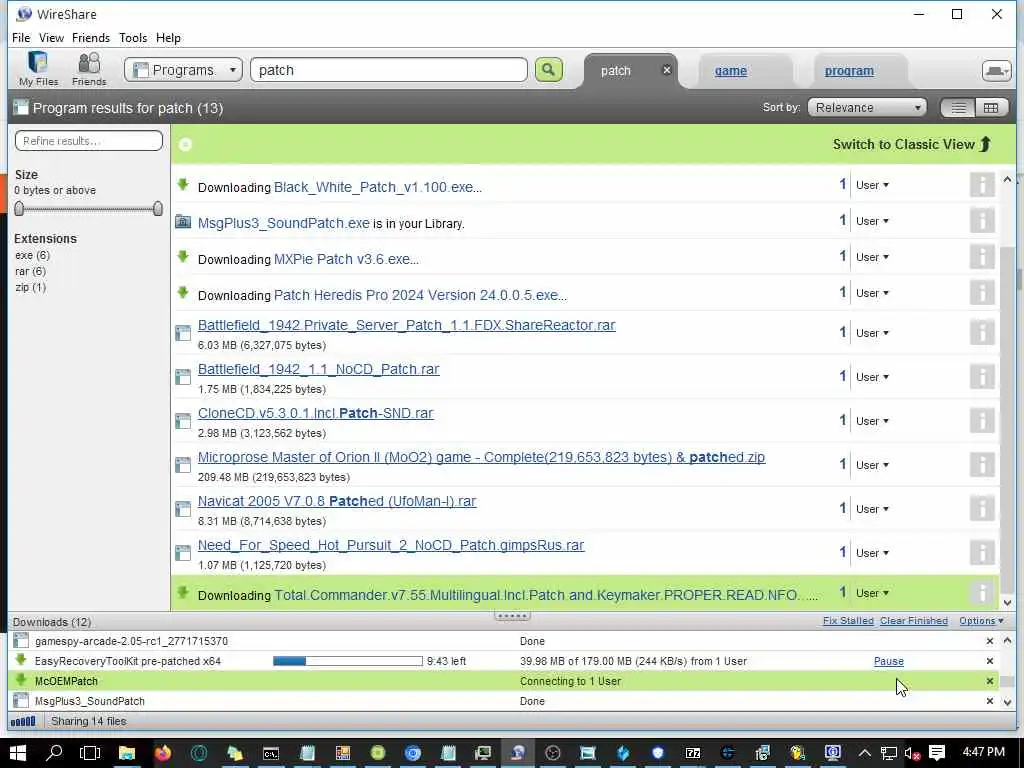The image size is (1024, 768).
Task: Download Navicat 2005 V7.0.8 Patched rar
Action: pos(337,502)
